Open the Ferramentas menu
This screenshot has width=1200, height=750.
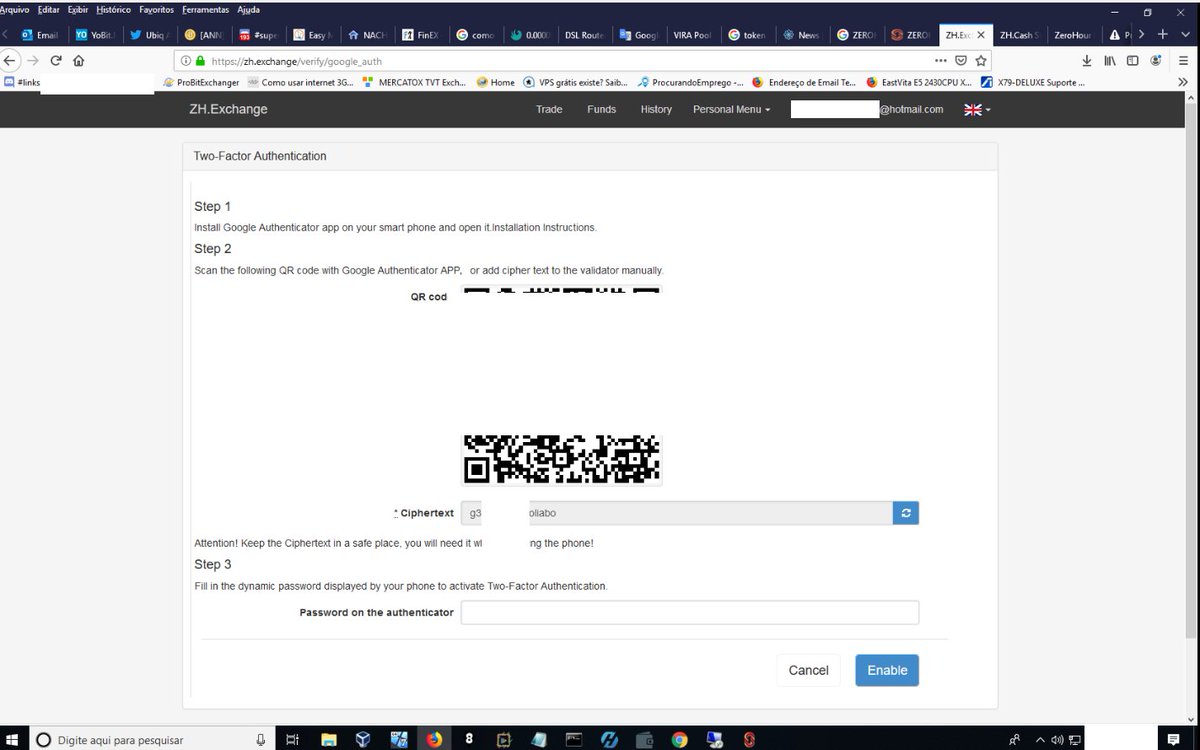pos(205,9)
